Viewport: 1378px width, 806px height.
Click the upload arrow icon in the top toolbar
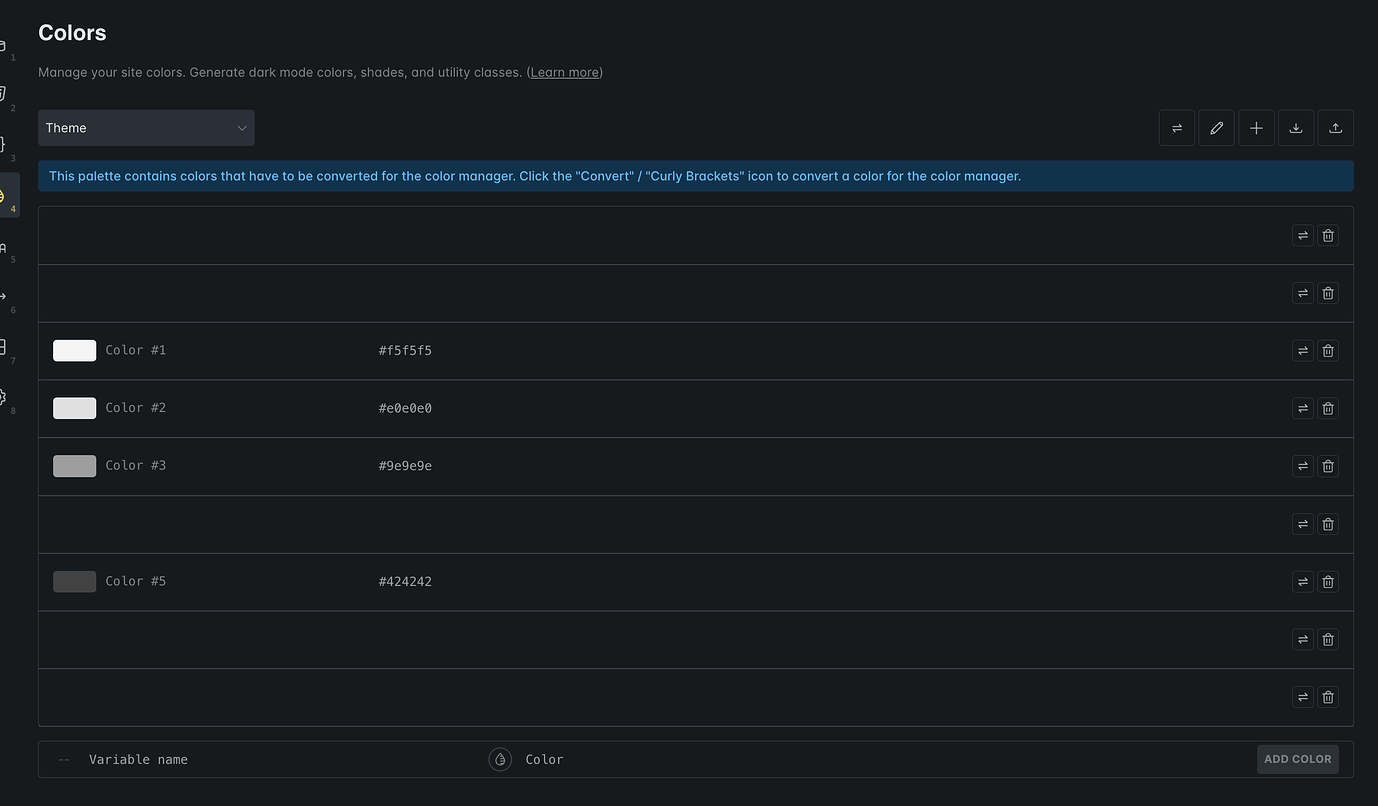[1336, 128]
